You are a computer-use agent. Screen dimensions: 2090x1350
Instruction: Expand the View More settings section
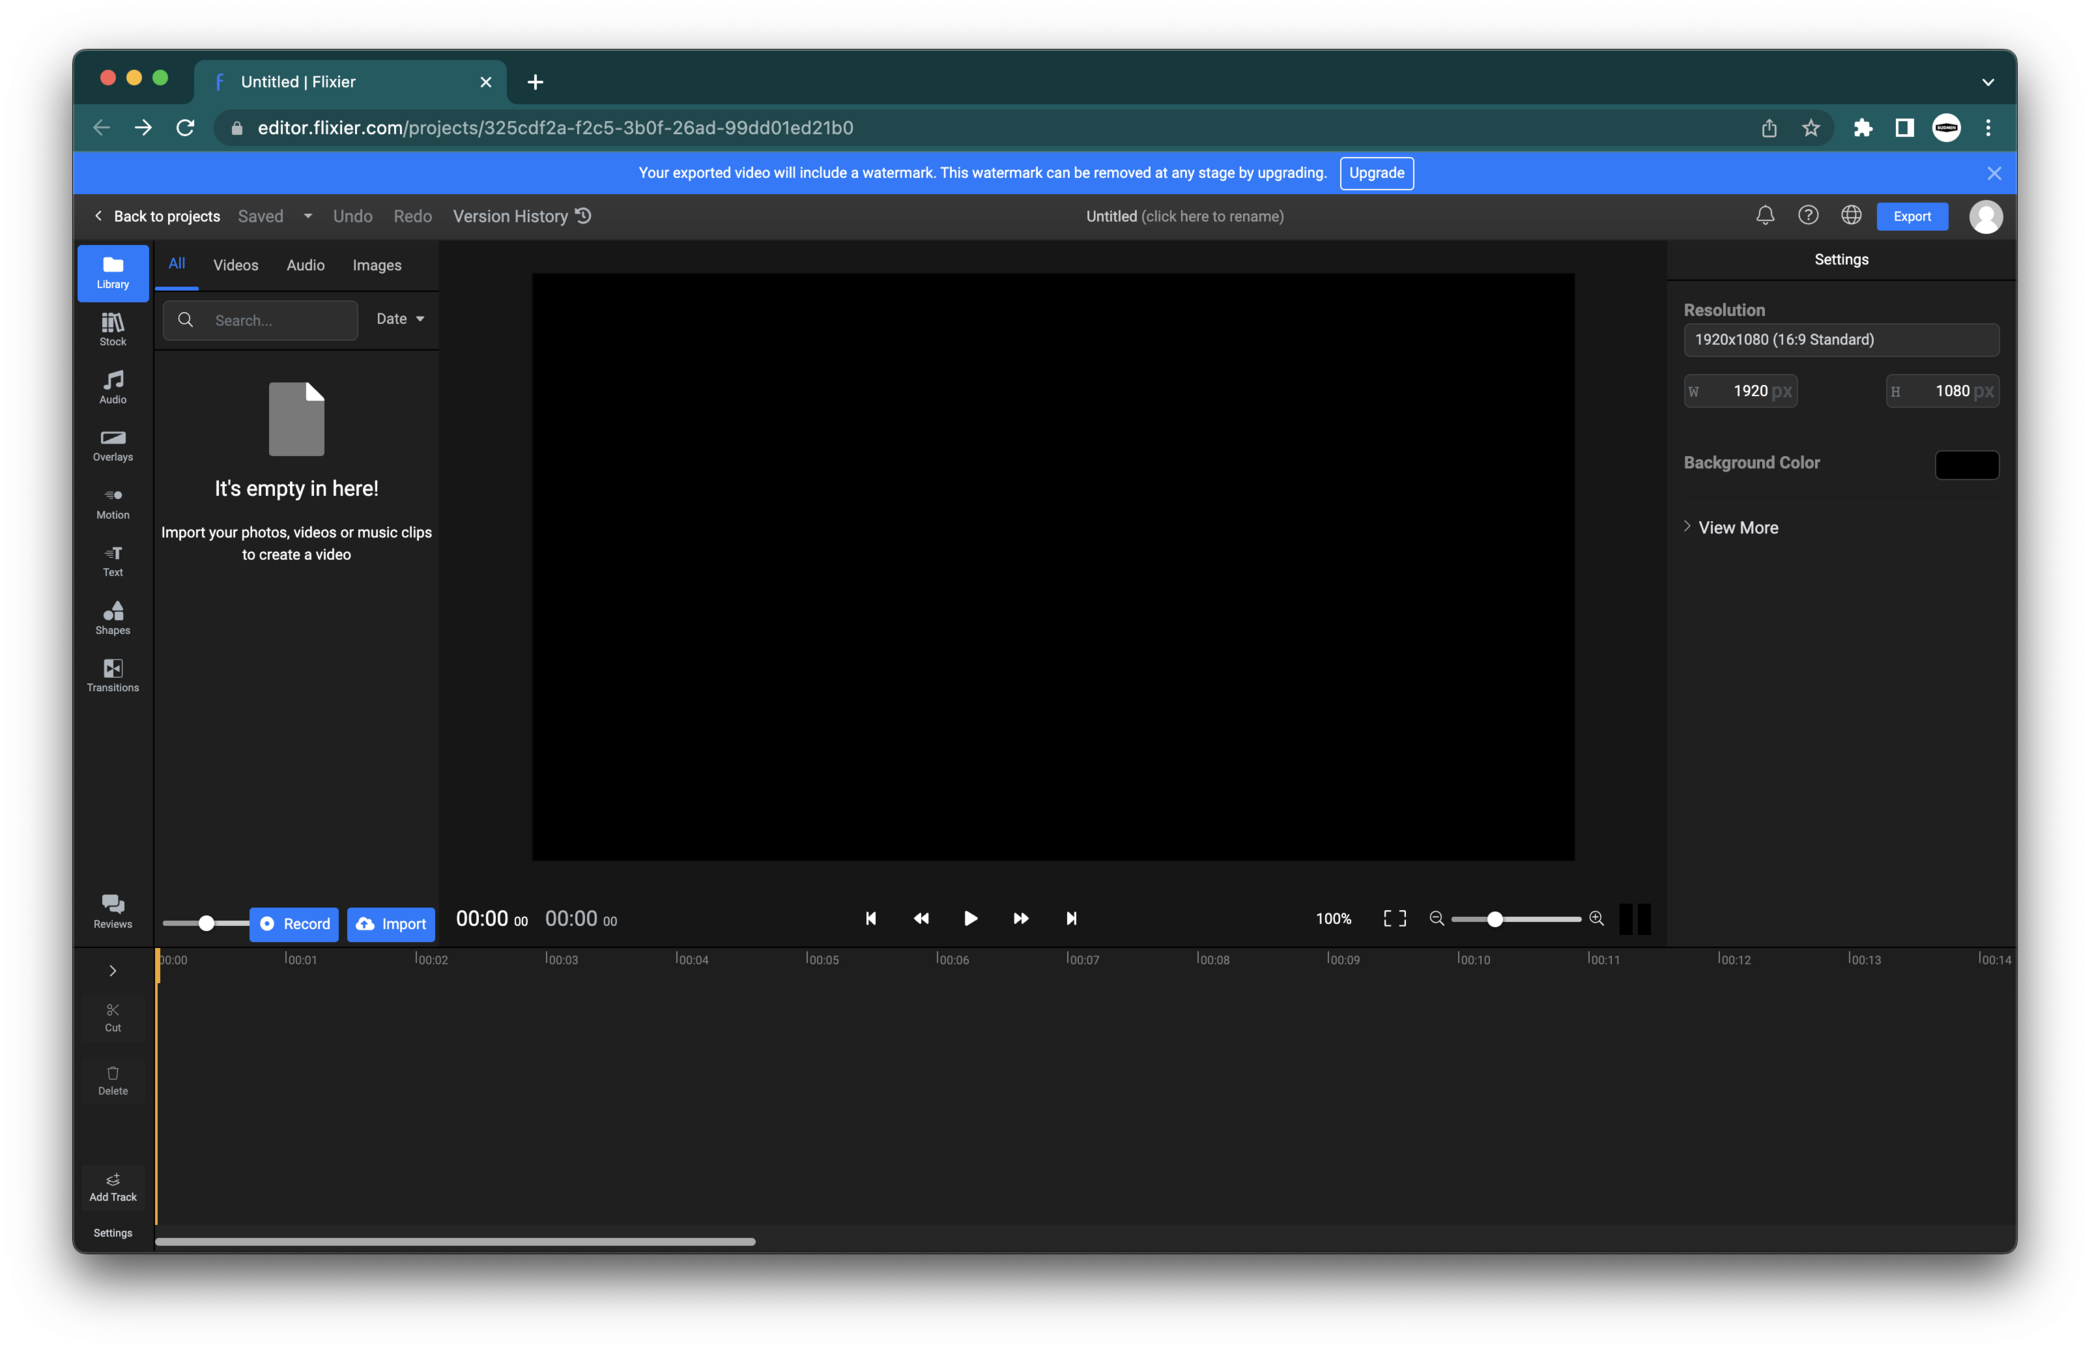1737,527
